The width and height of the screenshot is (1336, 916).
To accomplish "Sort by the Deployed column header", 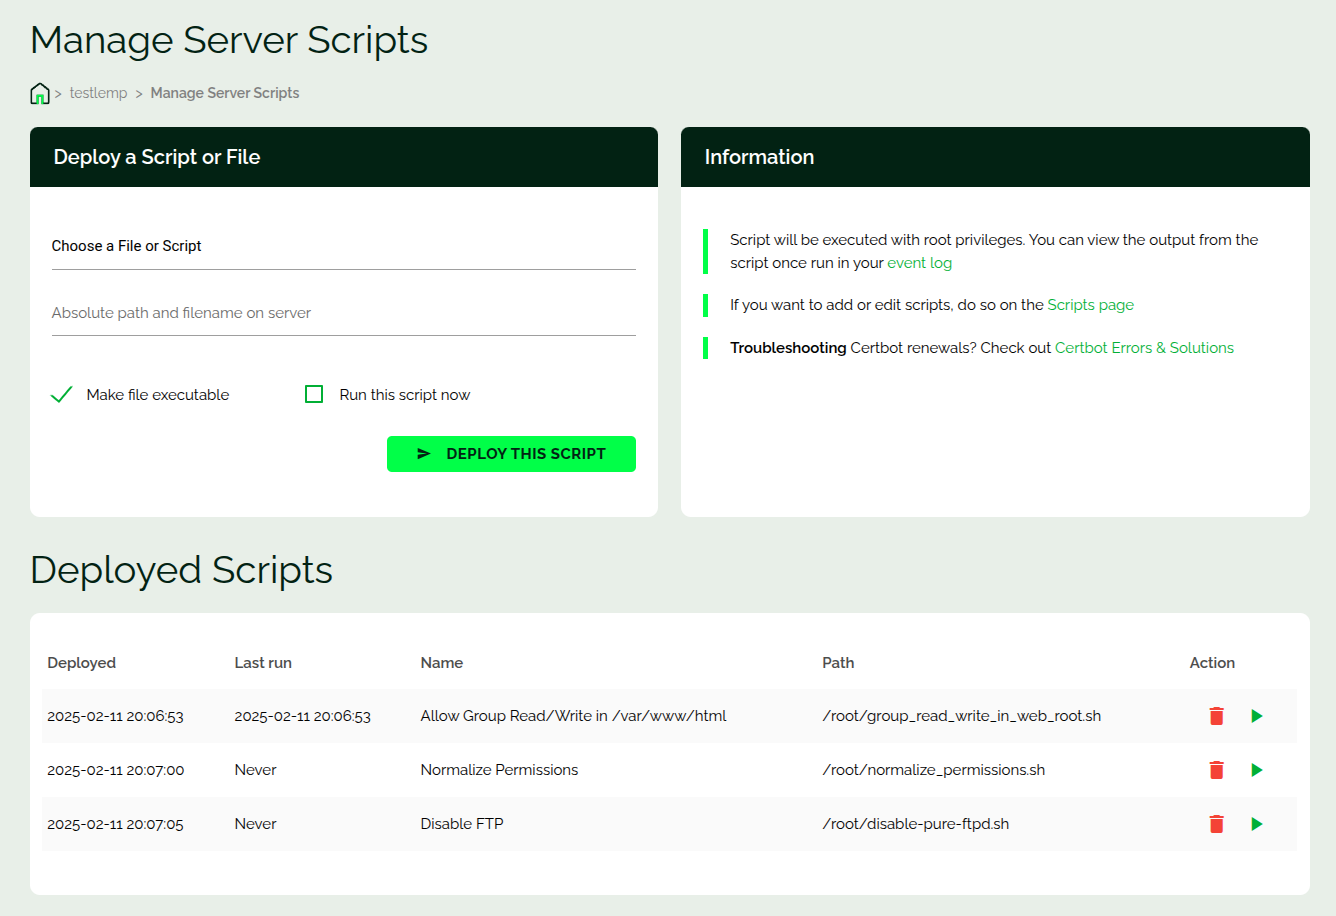I will point(81,663).
